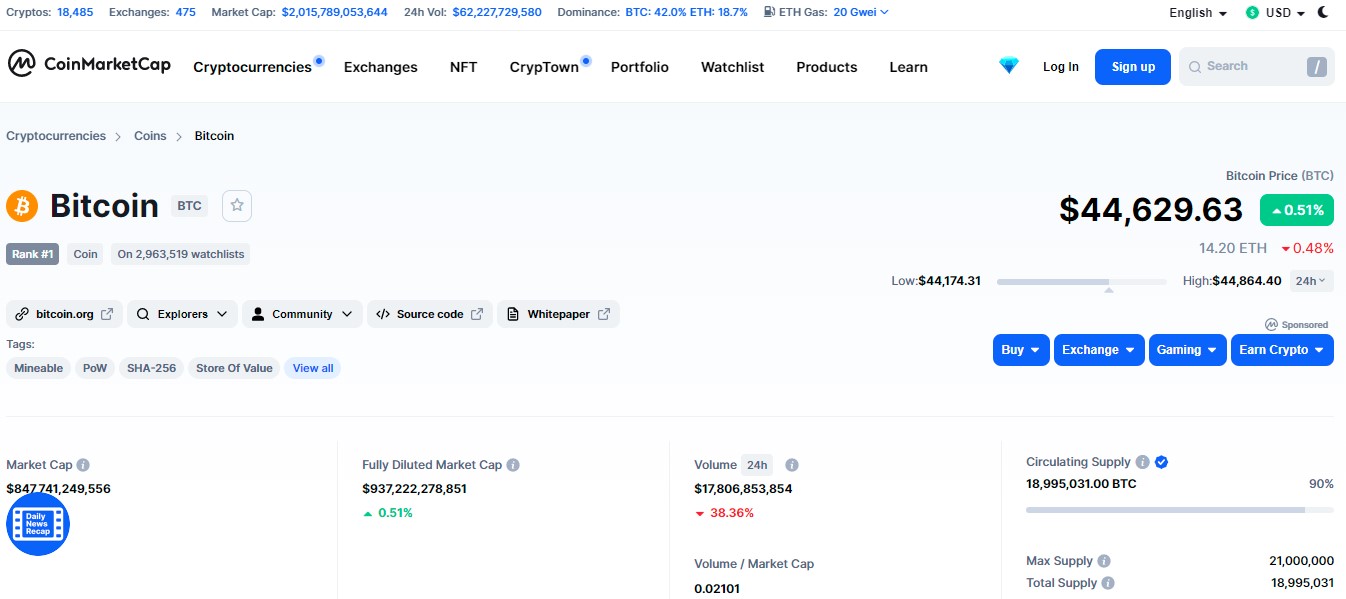1346x599 pixels.
Task: Click the CoinMarketCap logo
Action: tap(90, 64)
